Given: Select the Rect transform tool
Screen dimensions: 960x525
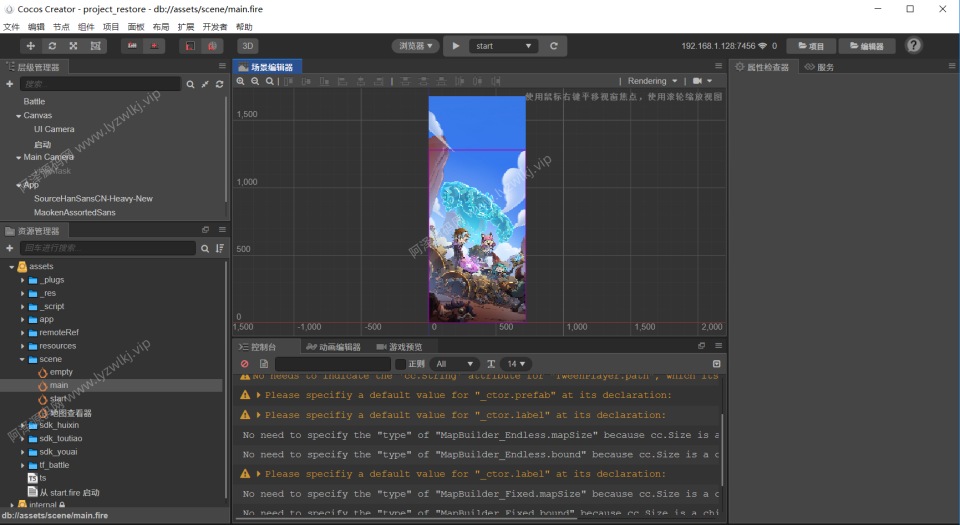Looking at the screenshot, I should coord(96,46).
